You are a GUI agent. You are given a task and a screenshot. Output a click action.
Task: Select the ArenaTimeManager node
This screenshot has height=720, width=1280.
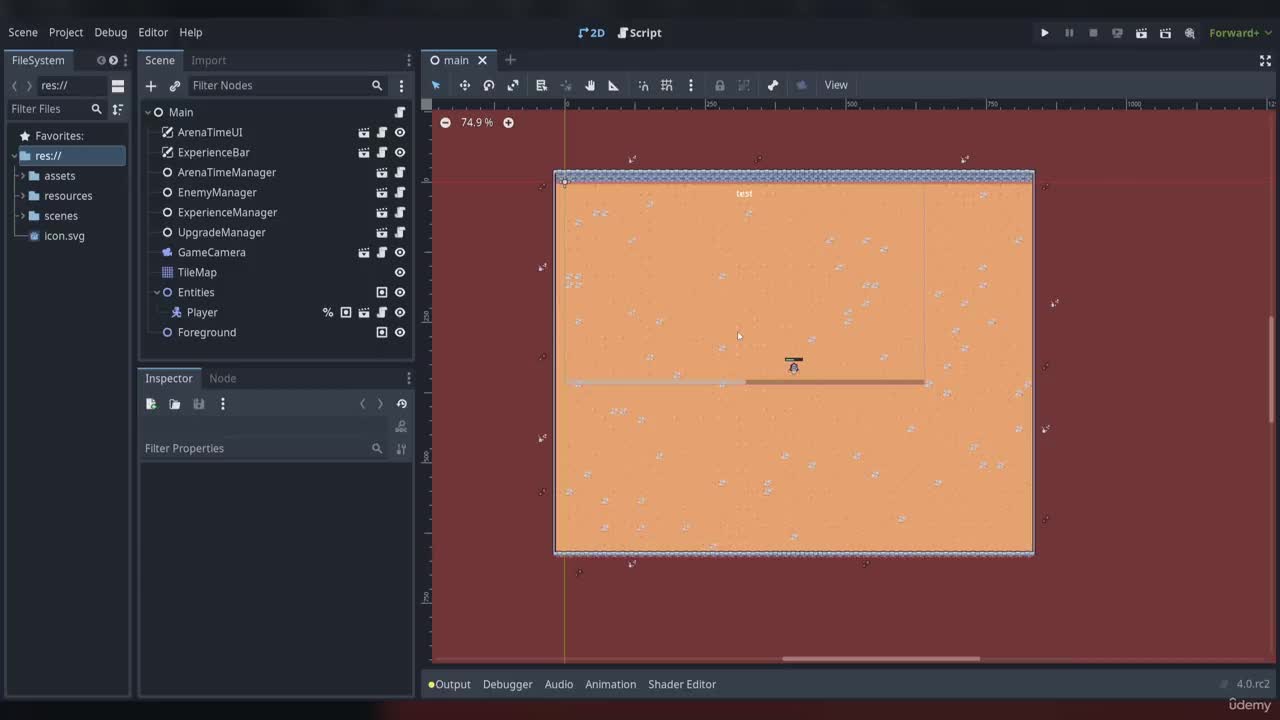[226, 172]
